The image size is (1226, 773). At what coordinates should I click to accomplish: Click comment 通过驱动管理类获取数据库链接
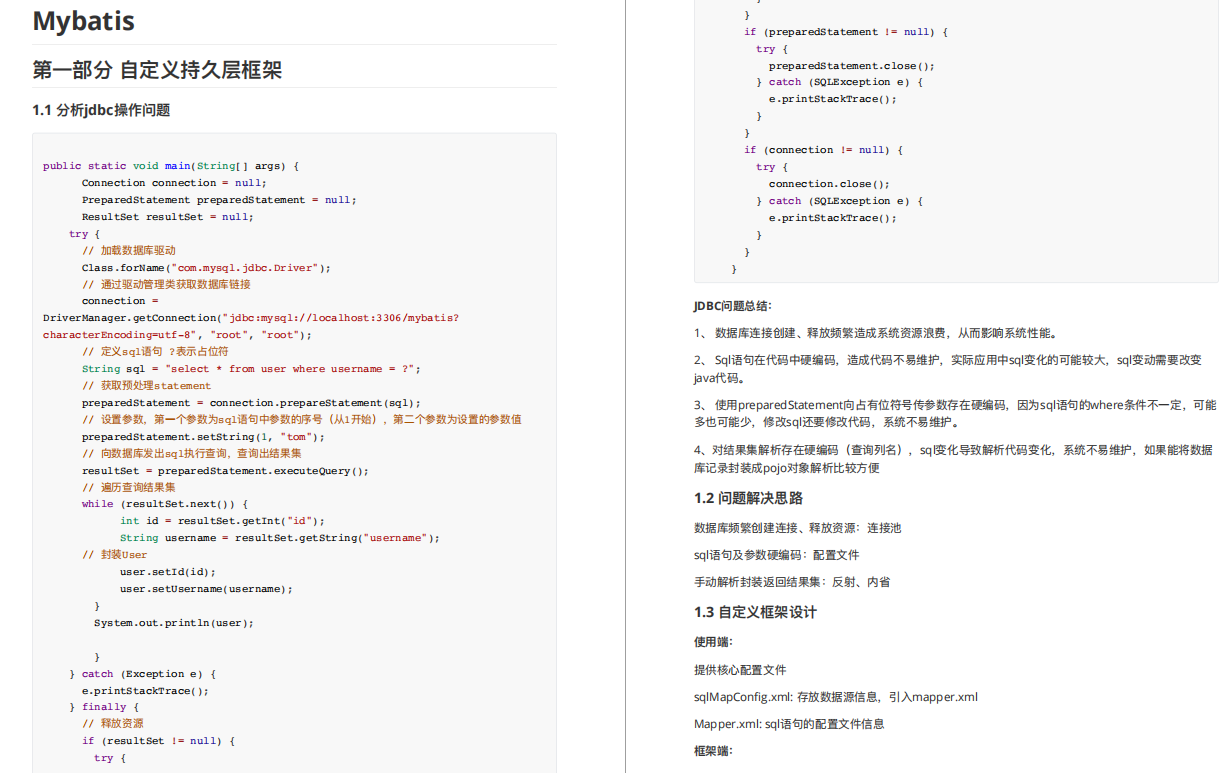point(166,284)
